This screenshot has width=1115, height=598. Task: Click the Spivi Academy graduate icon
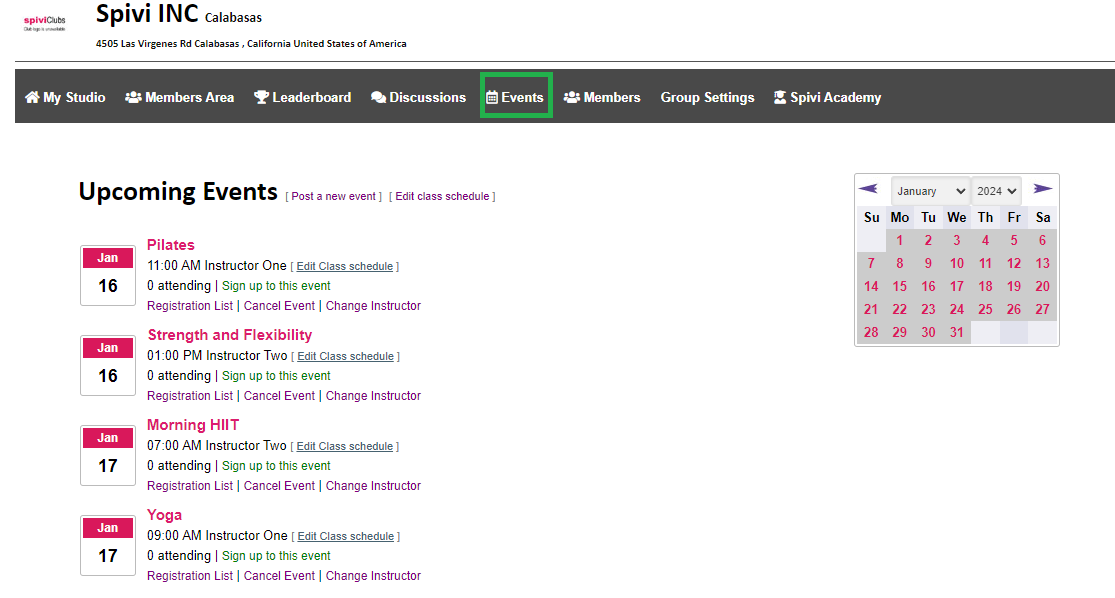click(x=780, y=98)
